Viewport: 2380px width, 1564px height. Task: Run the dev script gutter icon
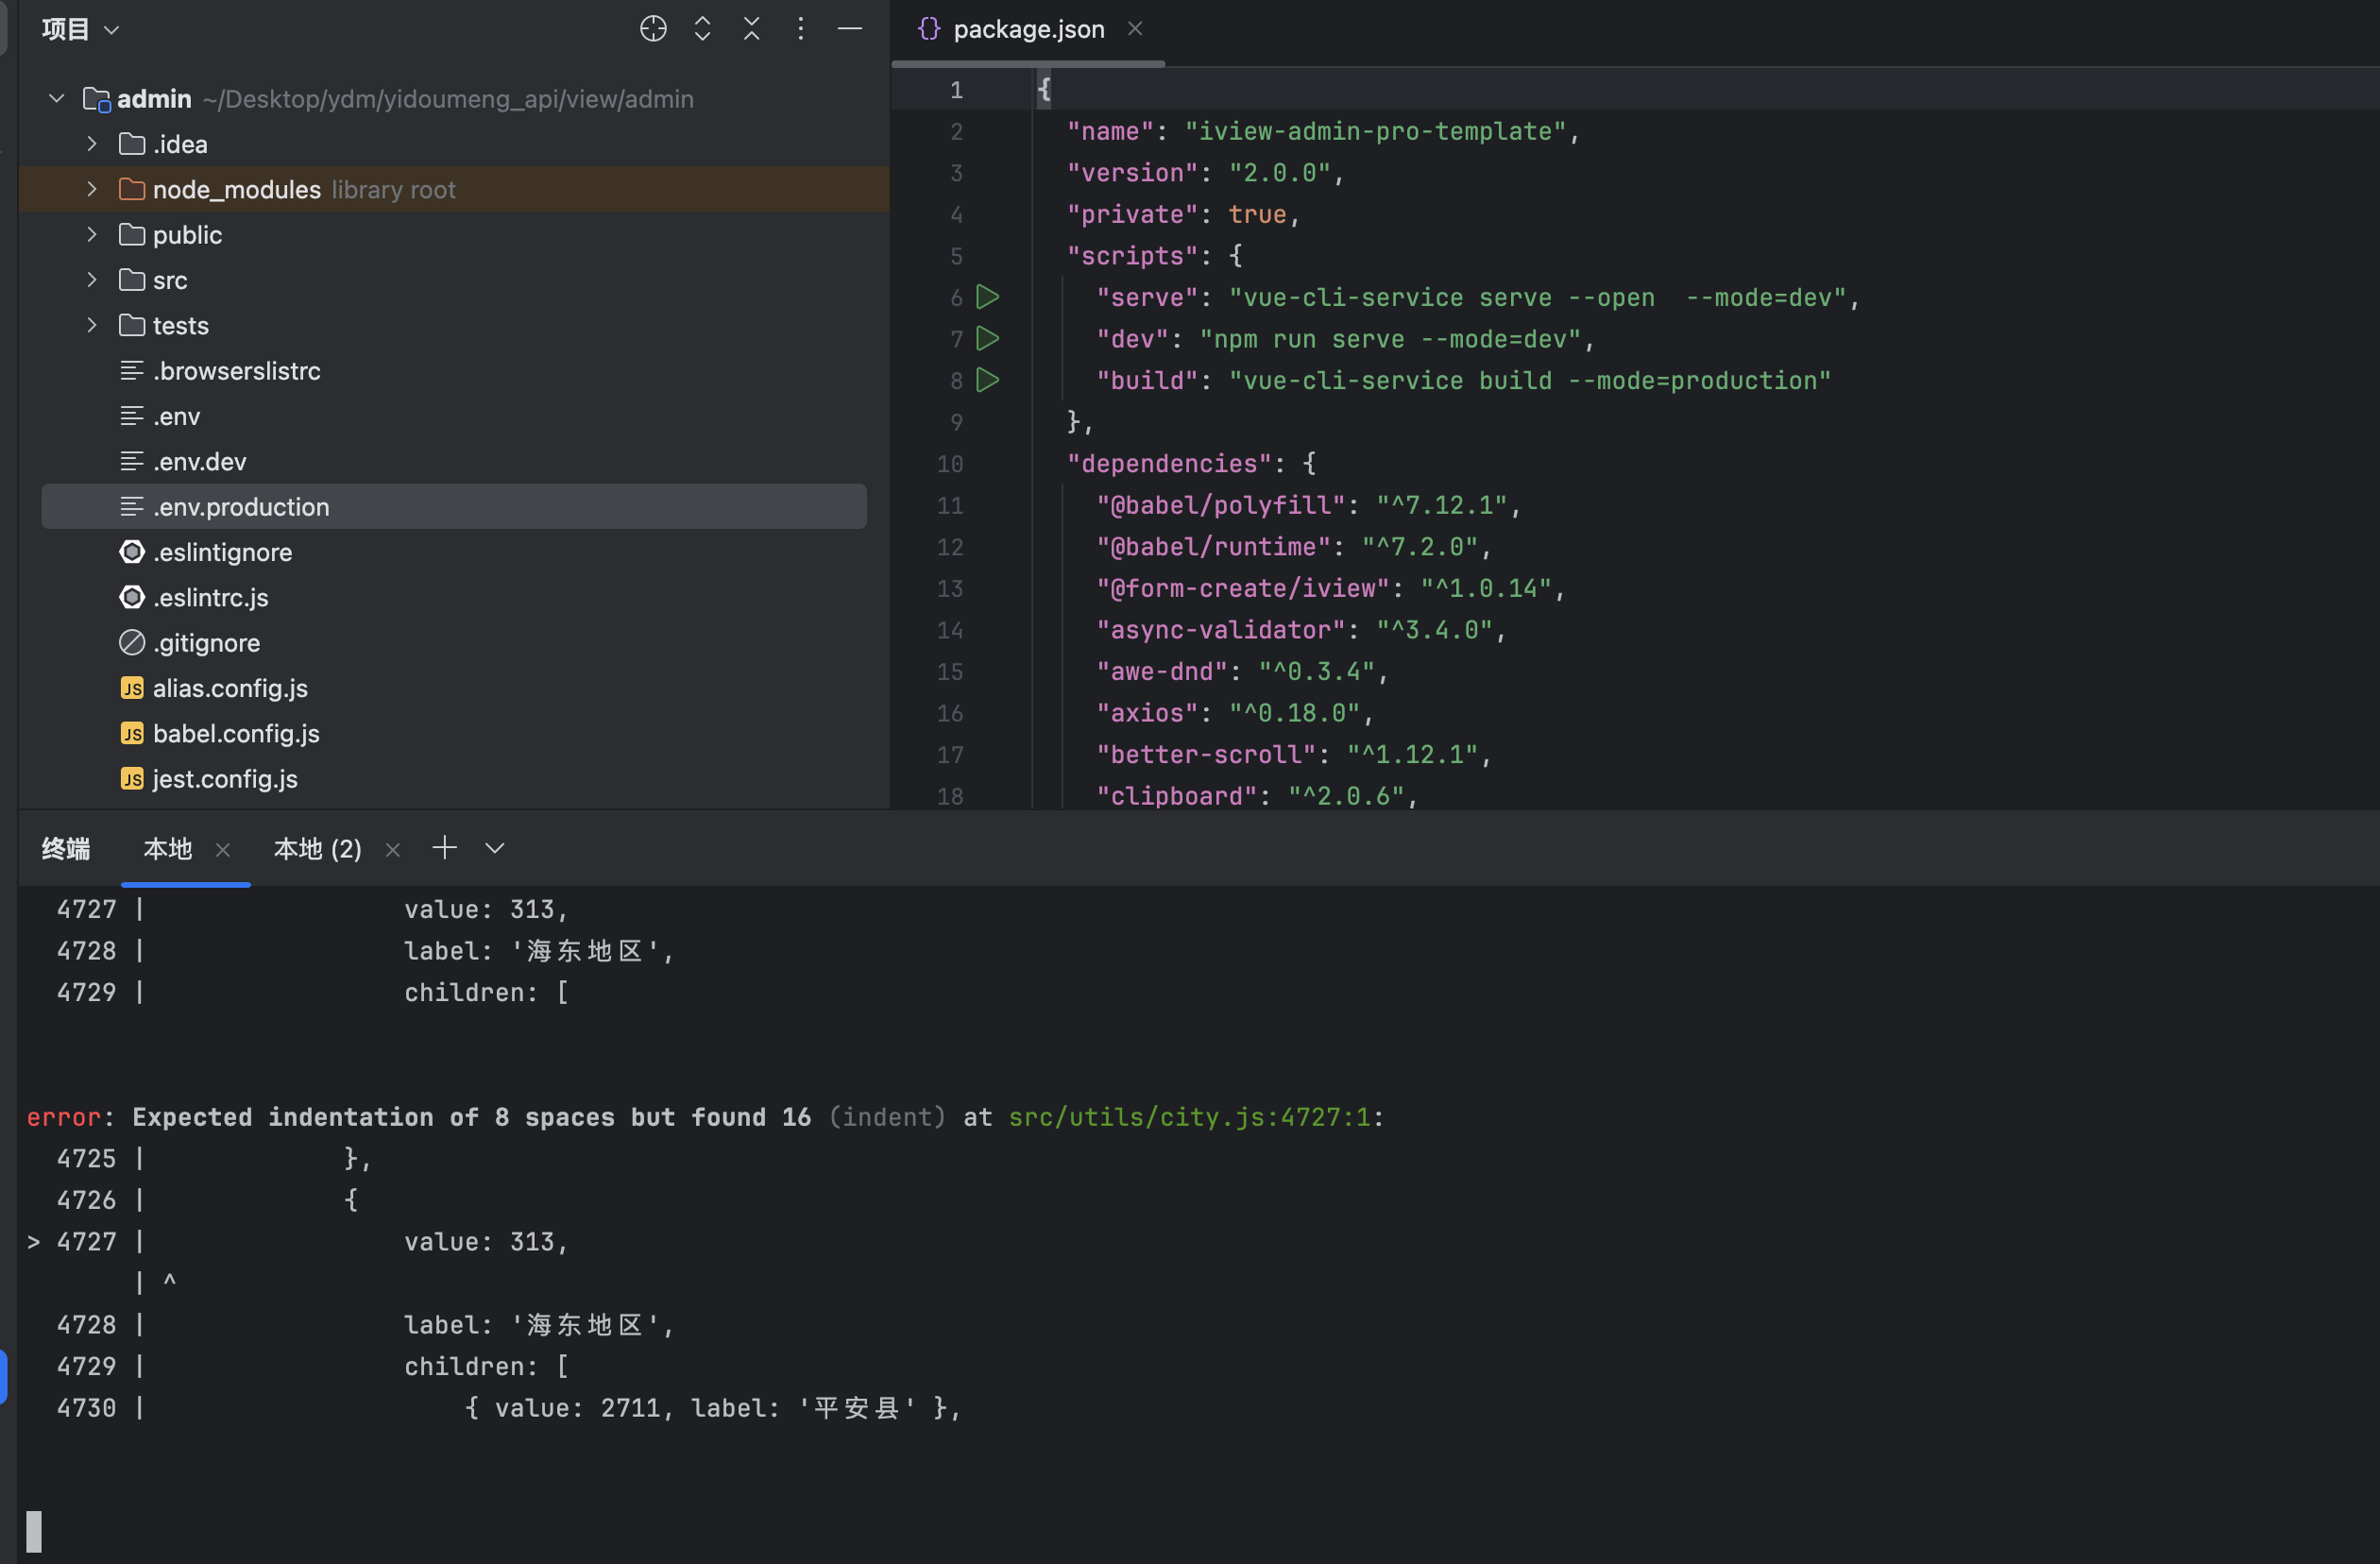[x=988, y=339]
